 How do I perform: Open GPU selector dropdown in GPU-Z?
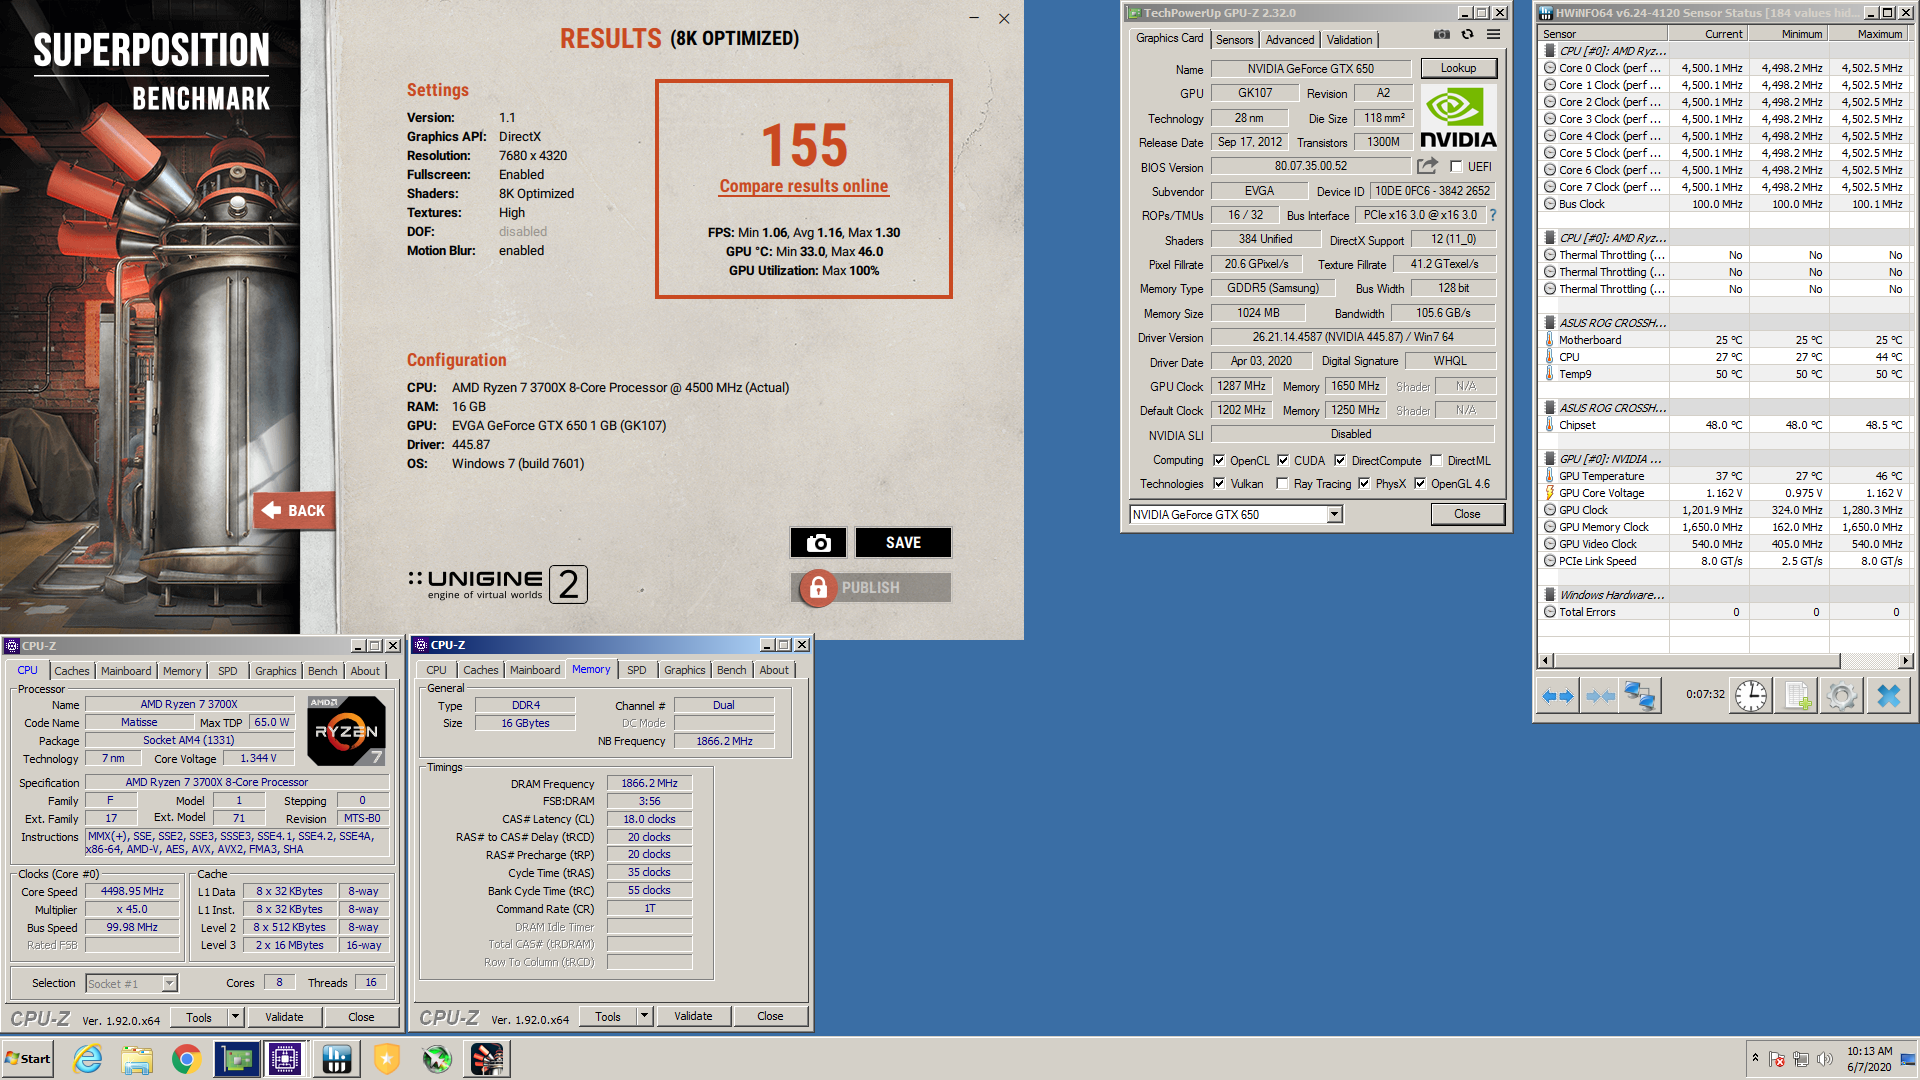pos(1334,515)
